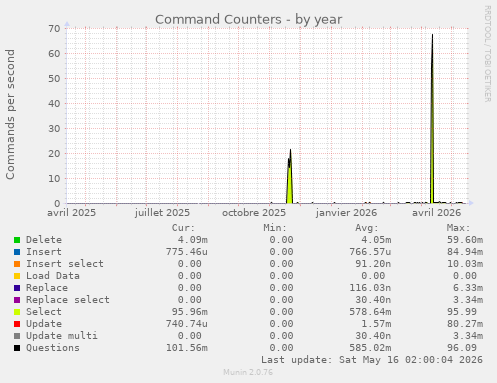Click the 'Avg:' column header

(x=367, y=228)
